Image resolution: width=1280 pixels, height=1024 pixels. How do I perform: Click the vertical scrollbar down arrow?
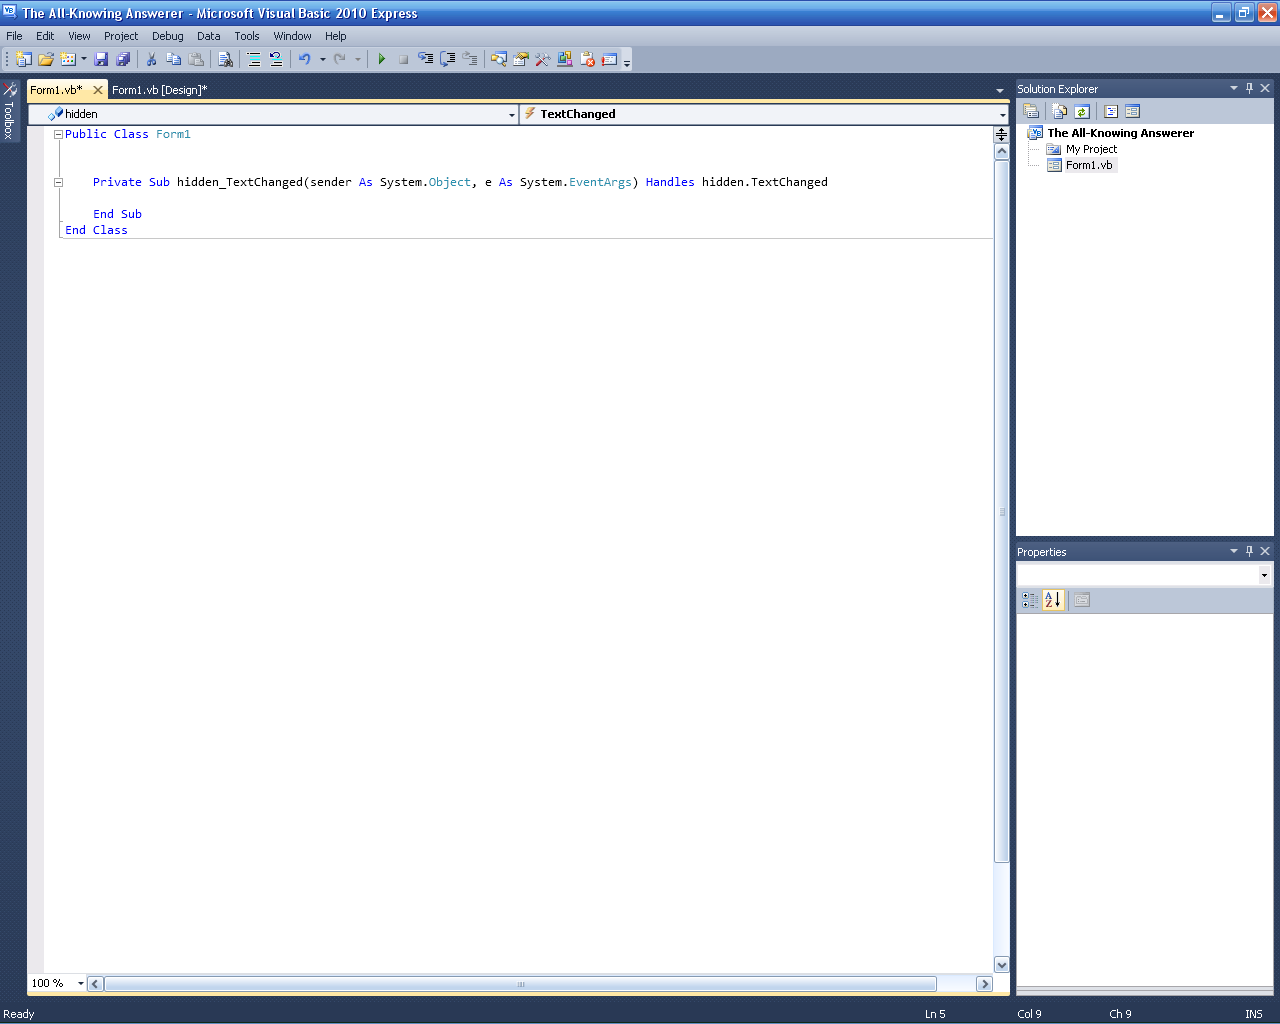(x=1001, y=964)
